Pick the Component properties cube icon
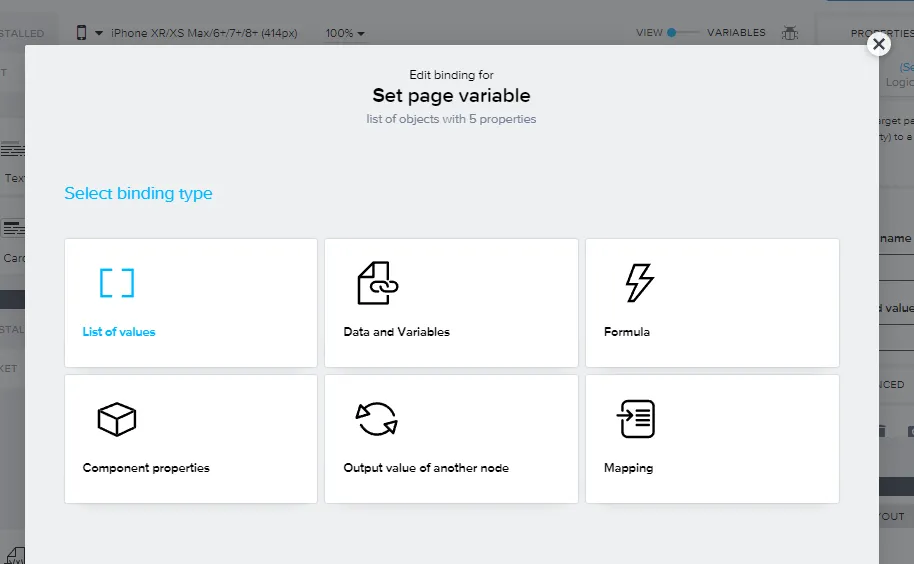Screen dimensions: 914x564 click(117, 419)
